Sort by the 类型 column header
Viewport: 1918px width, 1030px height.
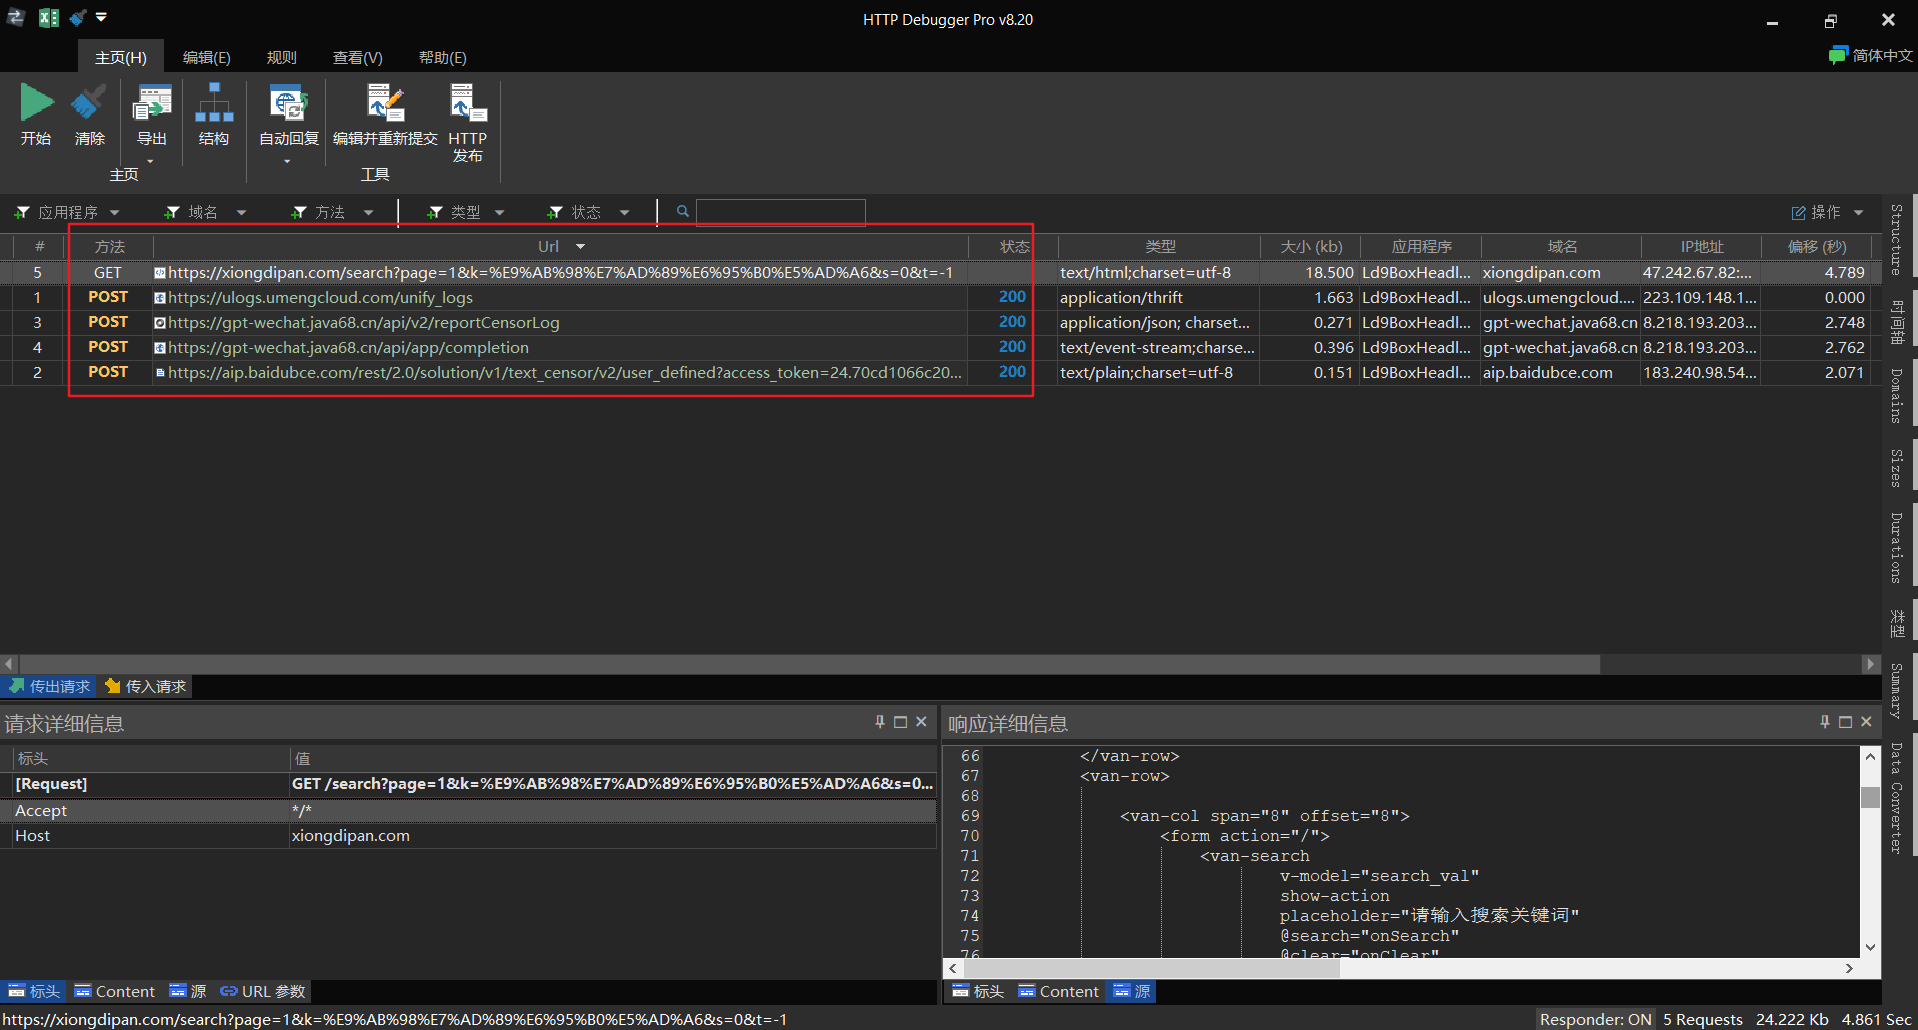coord(1160,246)
